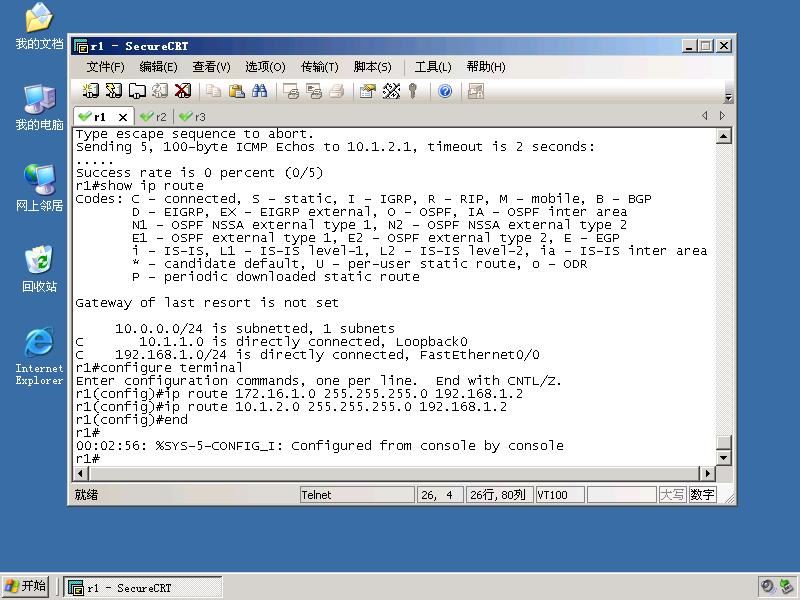Click the 我的文档 desktop icon
Image resolution: width=800 pixels, height=600 pixels.
tap(39, 26)
